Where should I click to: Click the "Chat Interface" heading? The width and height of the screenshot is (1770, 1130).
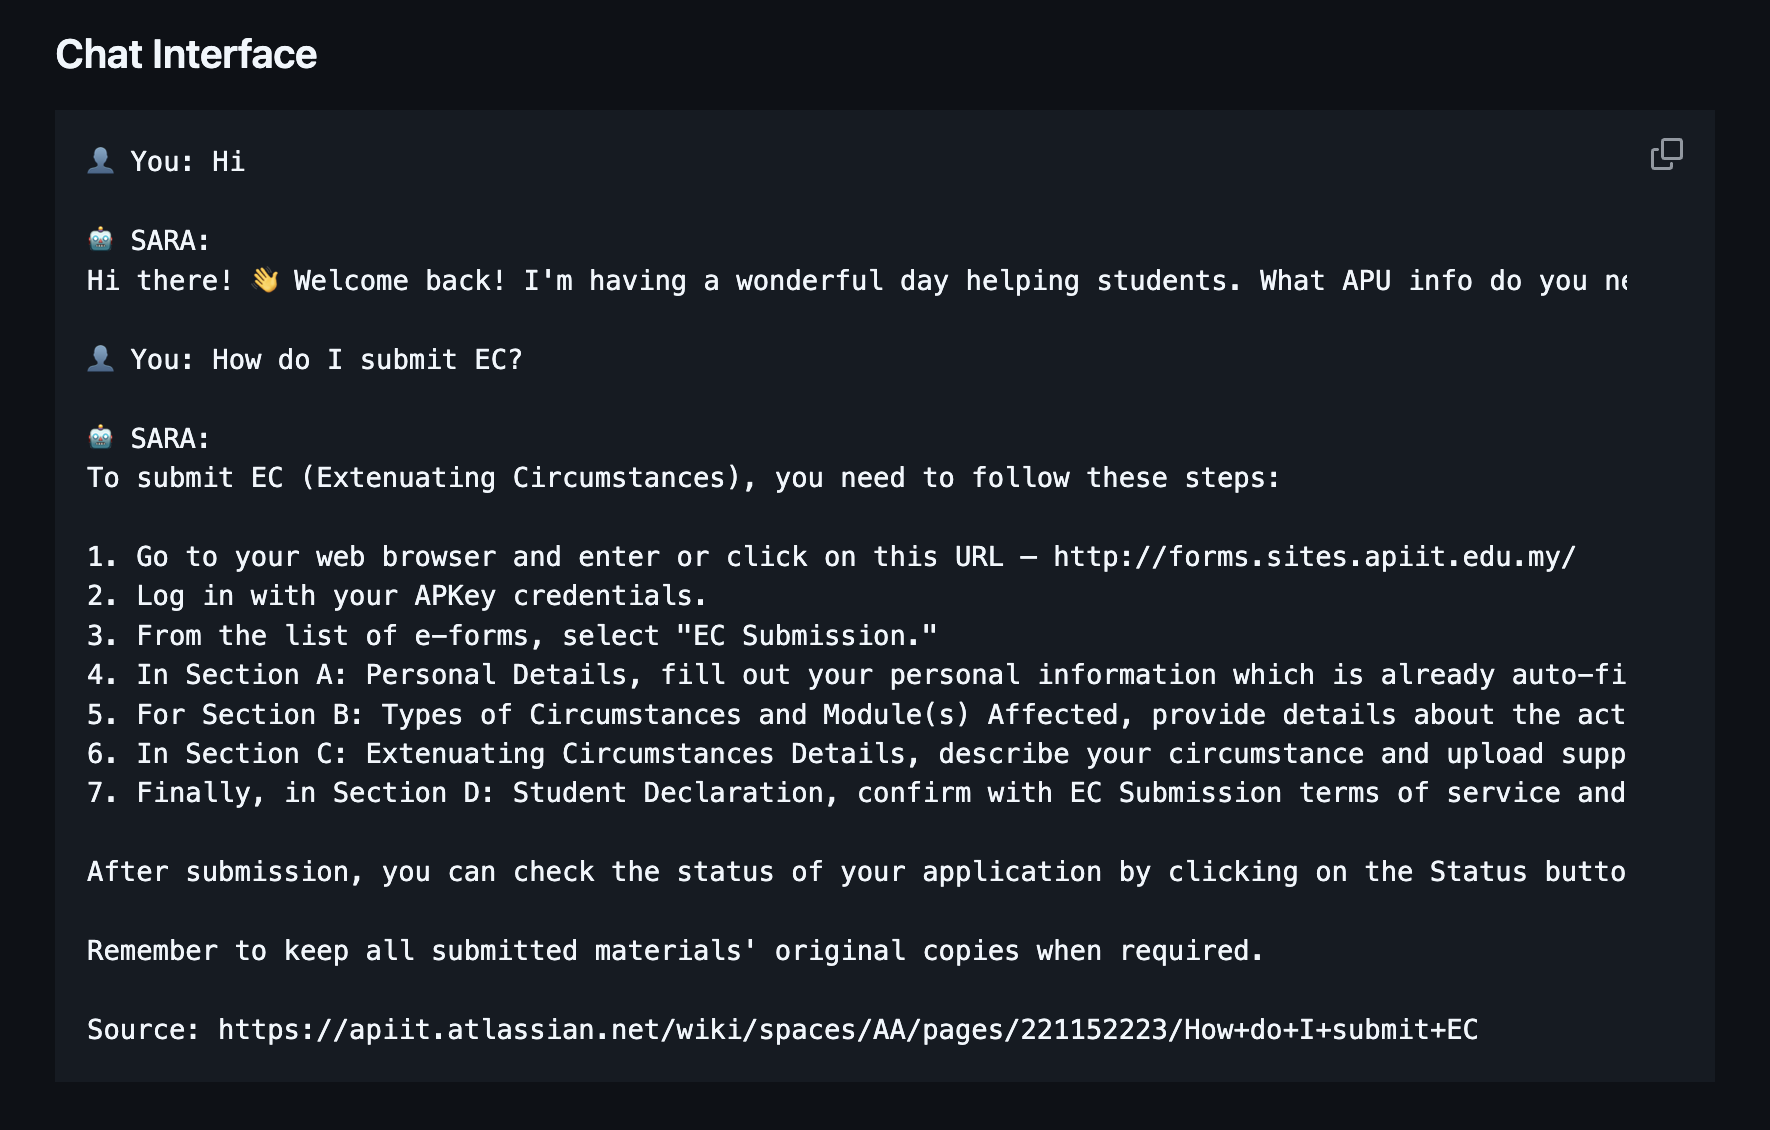[x=186, y=55]
